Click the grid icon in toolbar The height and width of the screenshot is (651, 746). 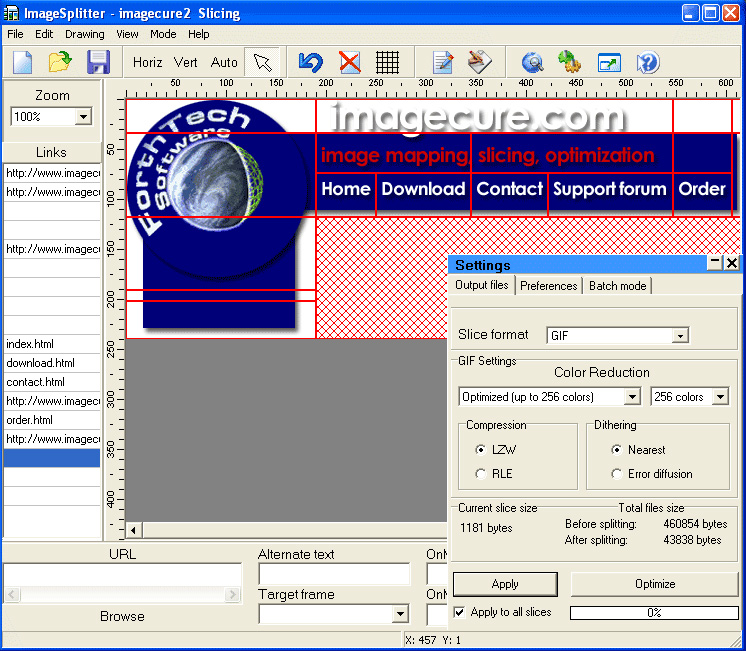coord(387,62)
